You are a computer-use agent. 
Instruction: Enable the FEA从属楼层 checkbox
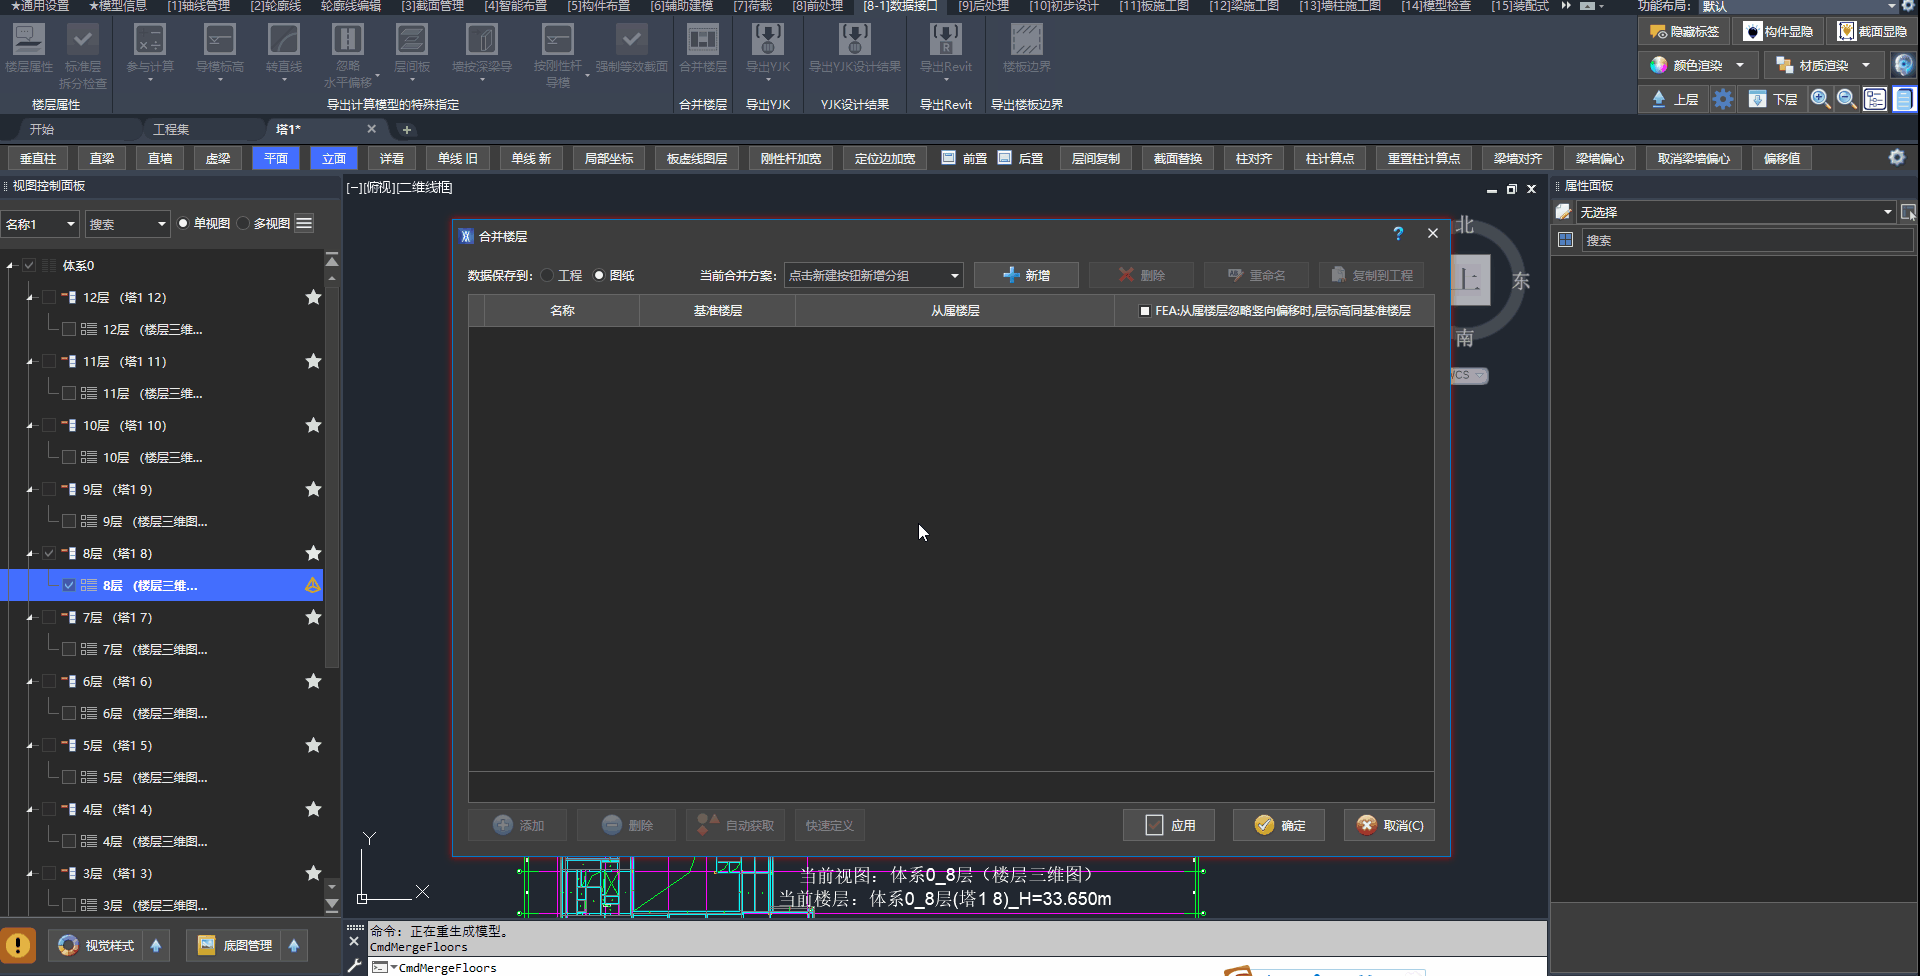tap(1145, 312)
